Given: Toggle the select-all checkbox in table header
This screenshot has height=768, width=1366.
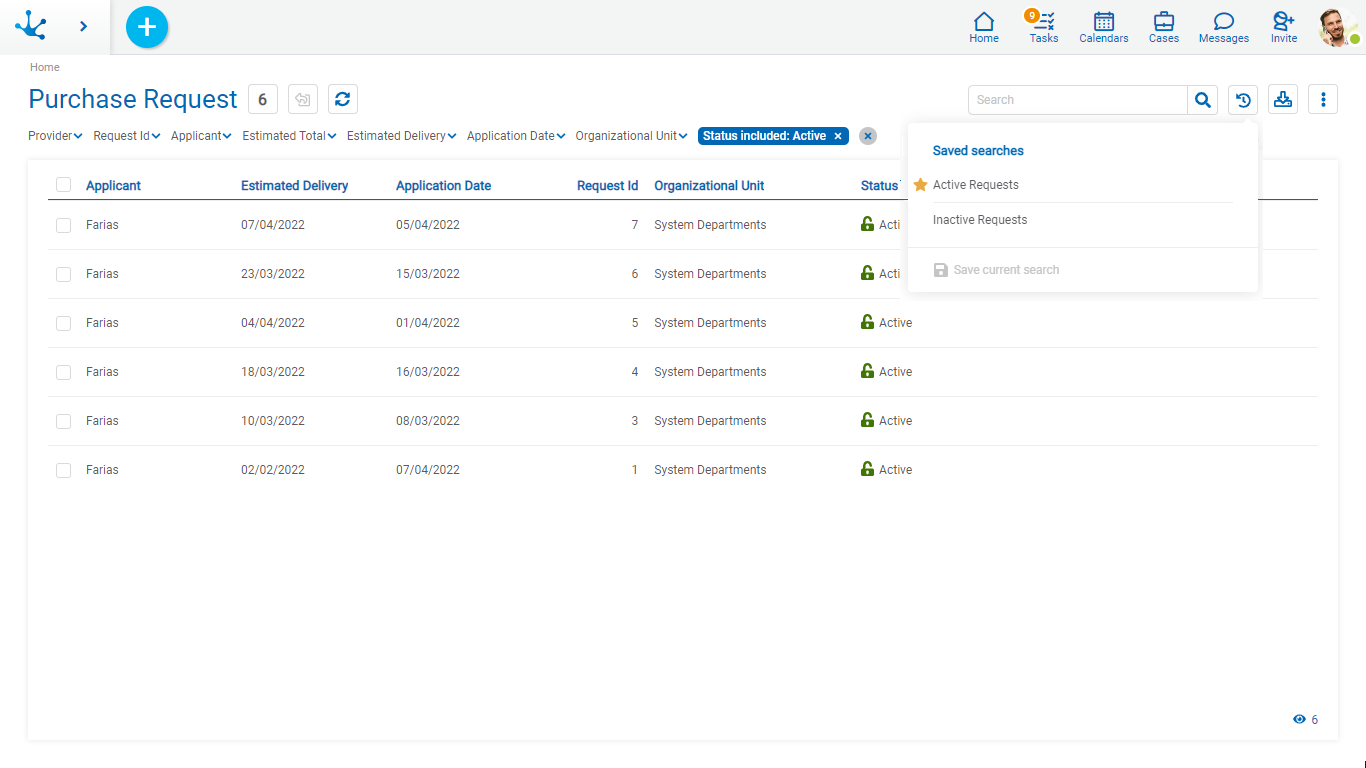Looking at the screenshot, I should tap(64, 185).
